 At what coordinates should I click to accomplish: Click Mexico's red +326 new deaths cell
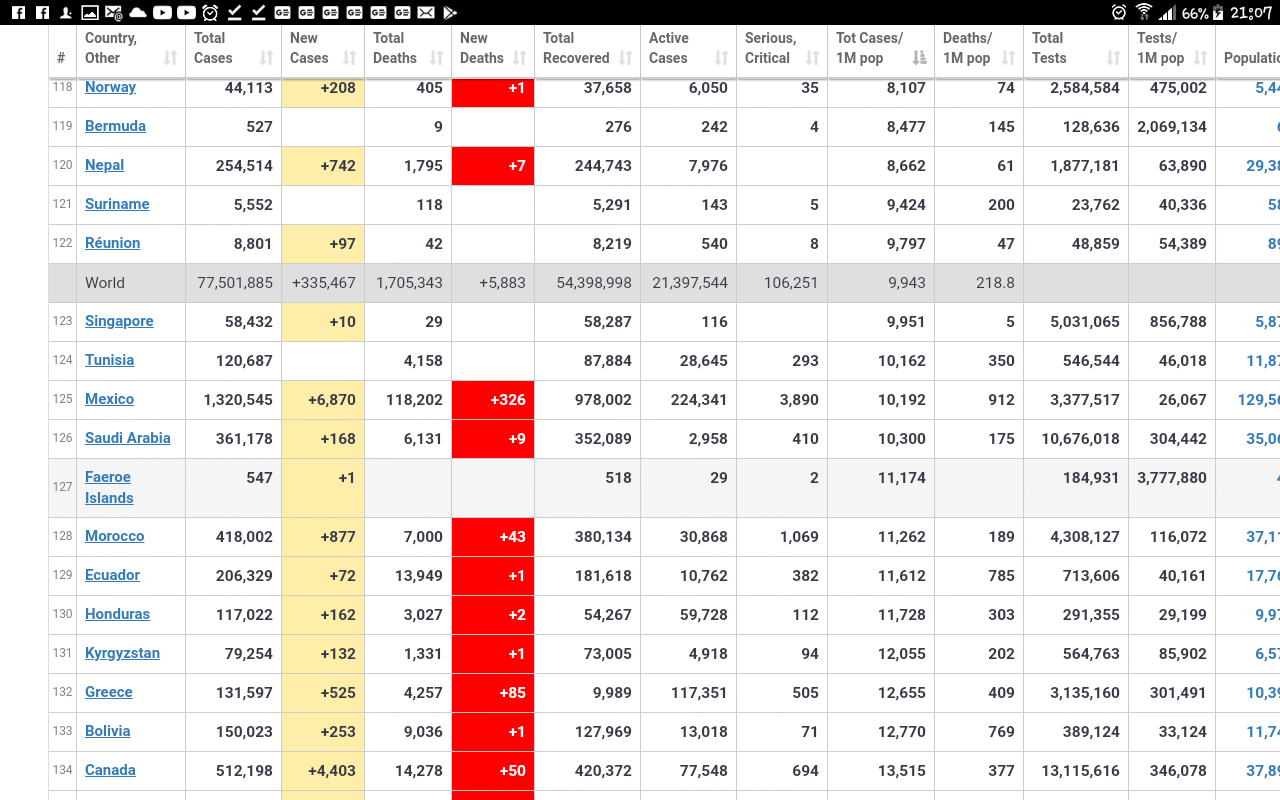point(493,399)
